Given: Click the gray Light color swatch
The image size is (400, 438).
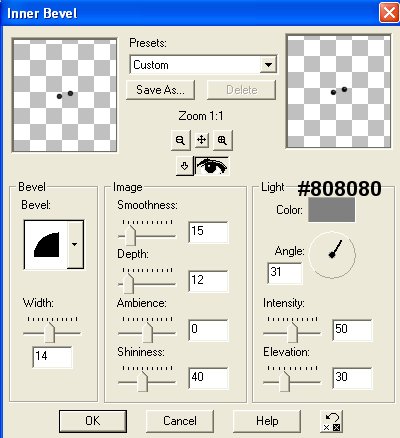Looking at the screenshot, I should tap(331, 210).
